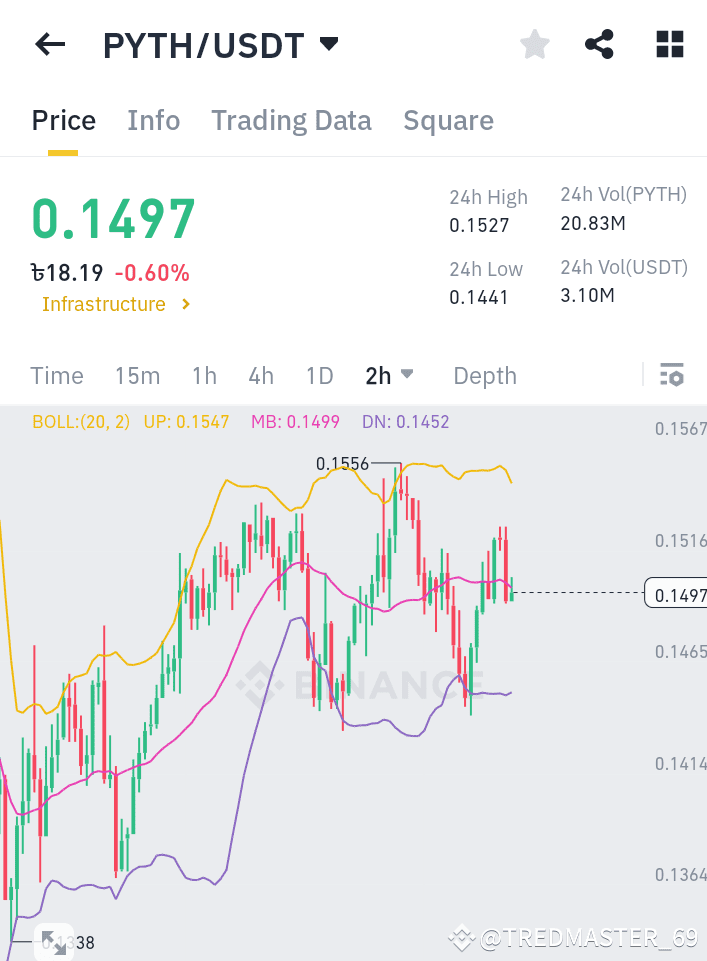
Task: Switch to Depth view
Action: coord(484,375)
